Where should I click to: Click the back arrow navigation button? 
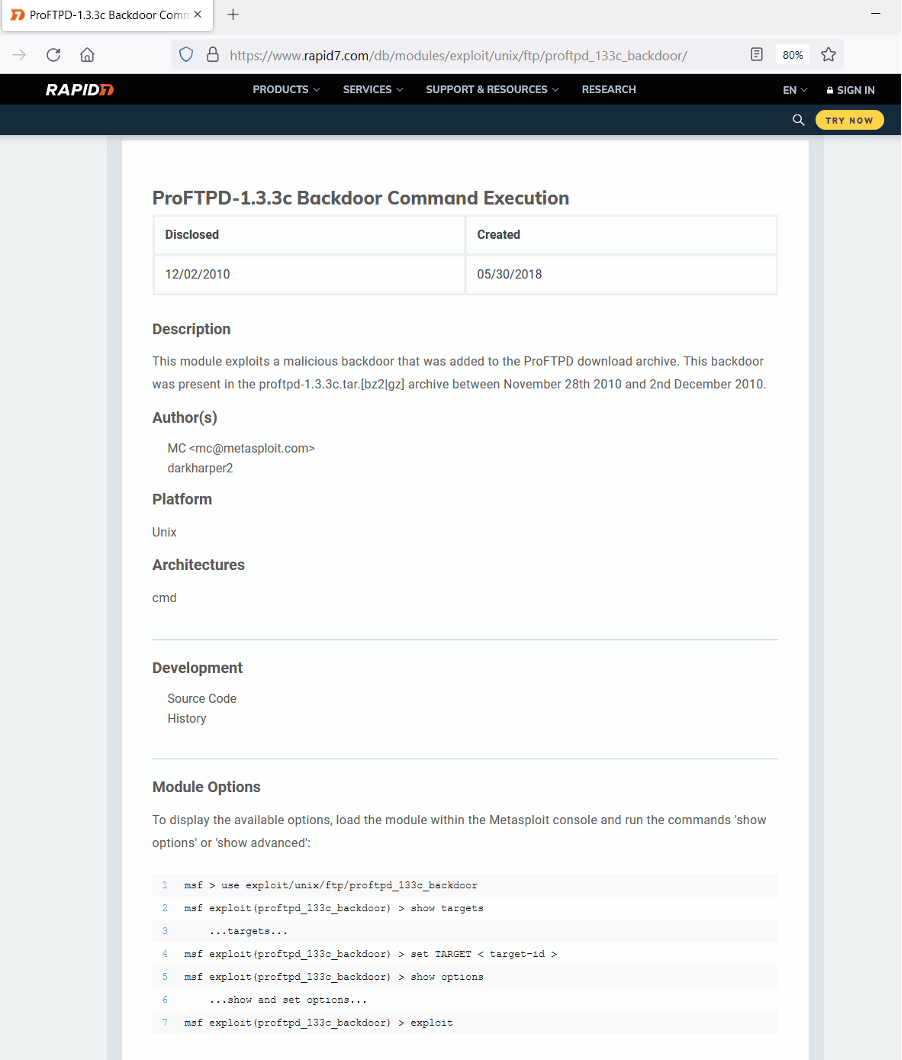(x=20, y=55)
